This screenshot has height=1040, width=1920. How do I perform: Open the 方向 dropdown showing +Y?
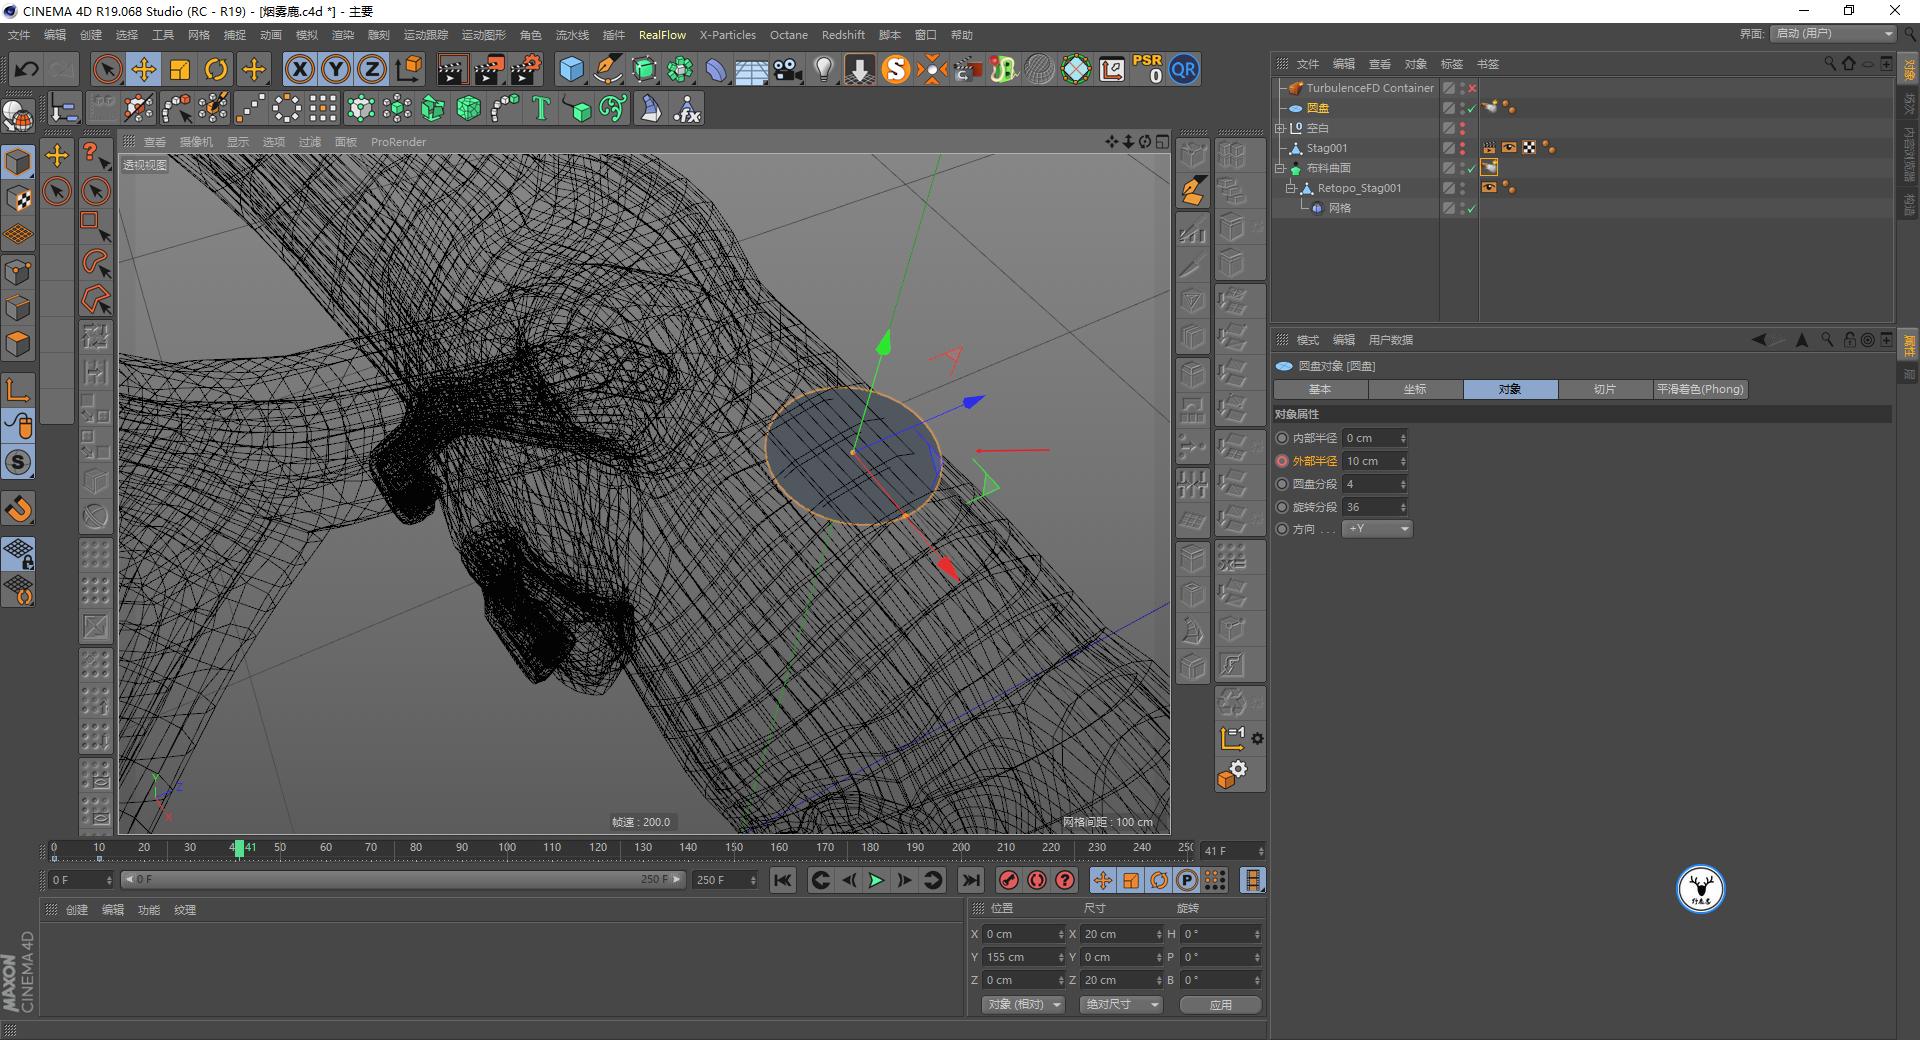(x=1377, y=528)
